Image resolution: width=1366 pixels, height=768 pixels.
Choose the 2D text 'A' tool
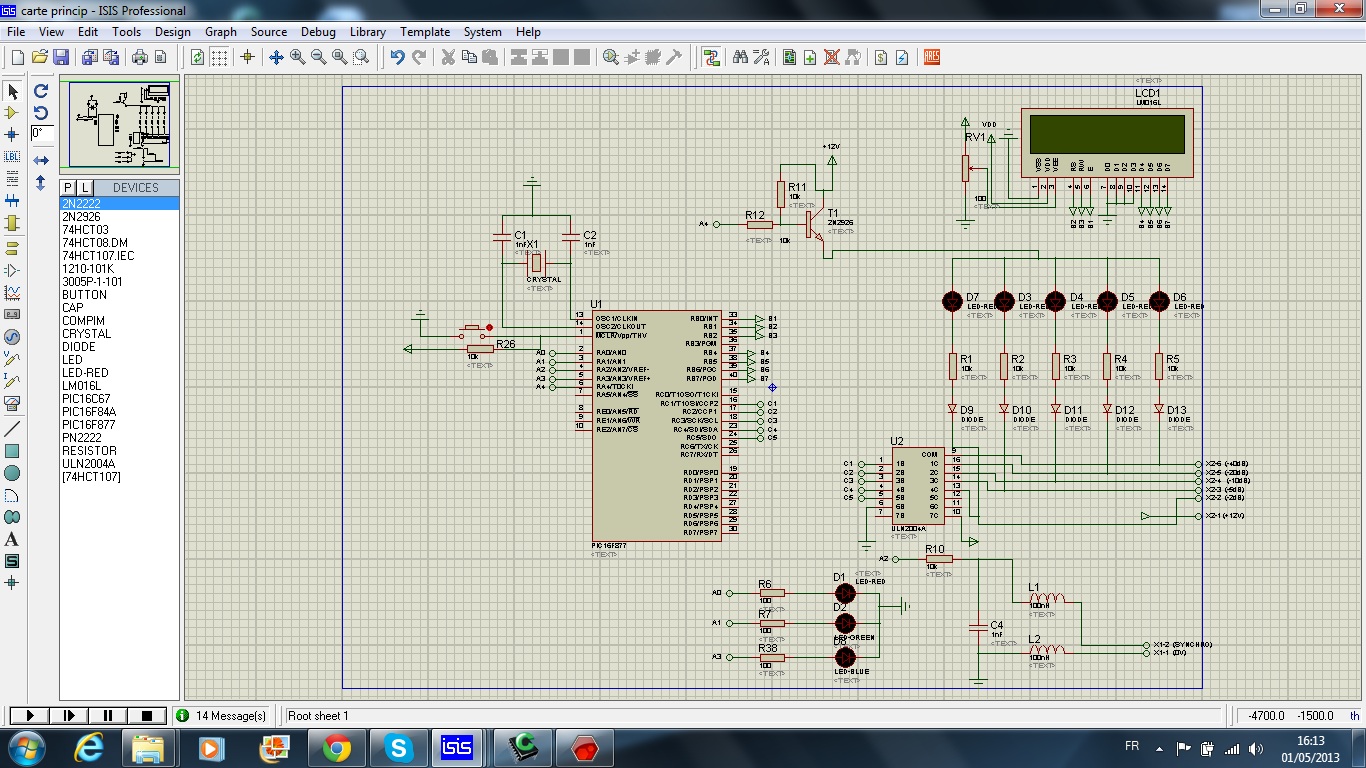click(13, 539)
